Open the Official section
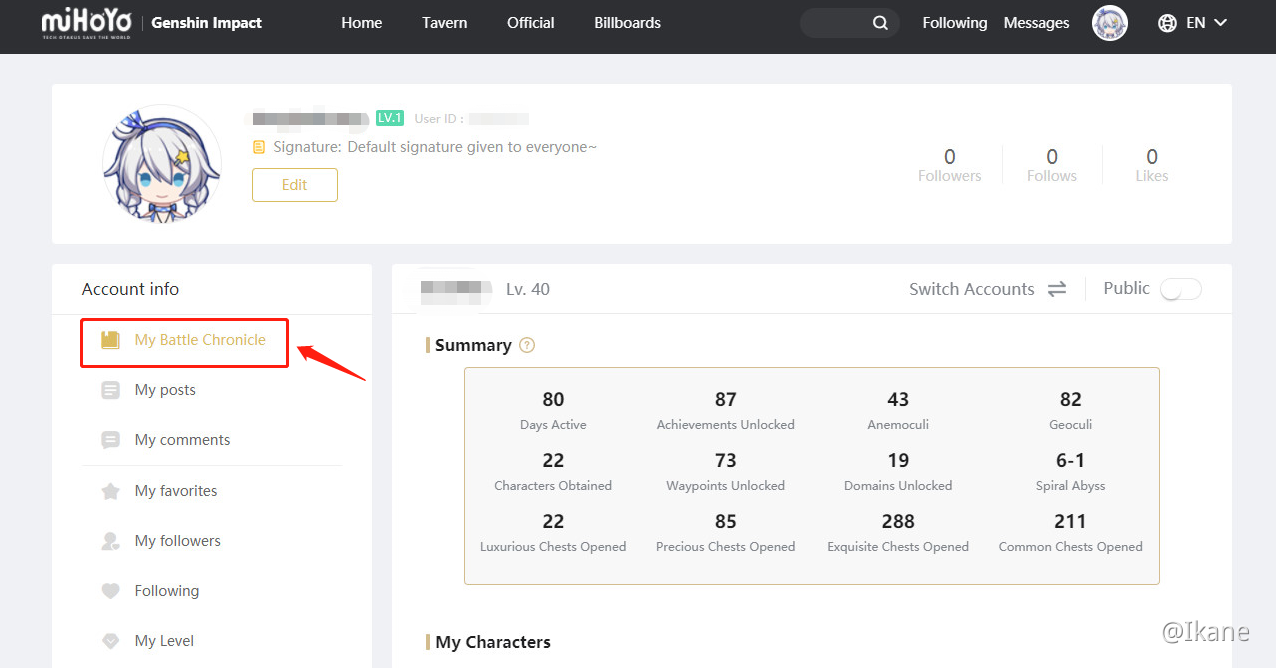The image size is (1276, 670). click(x=530, y=23)
